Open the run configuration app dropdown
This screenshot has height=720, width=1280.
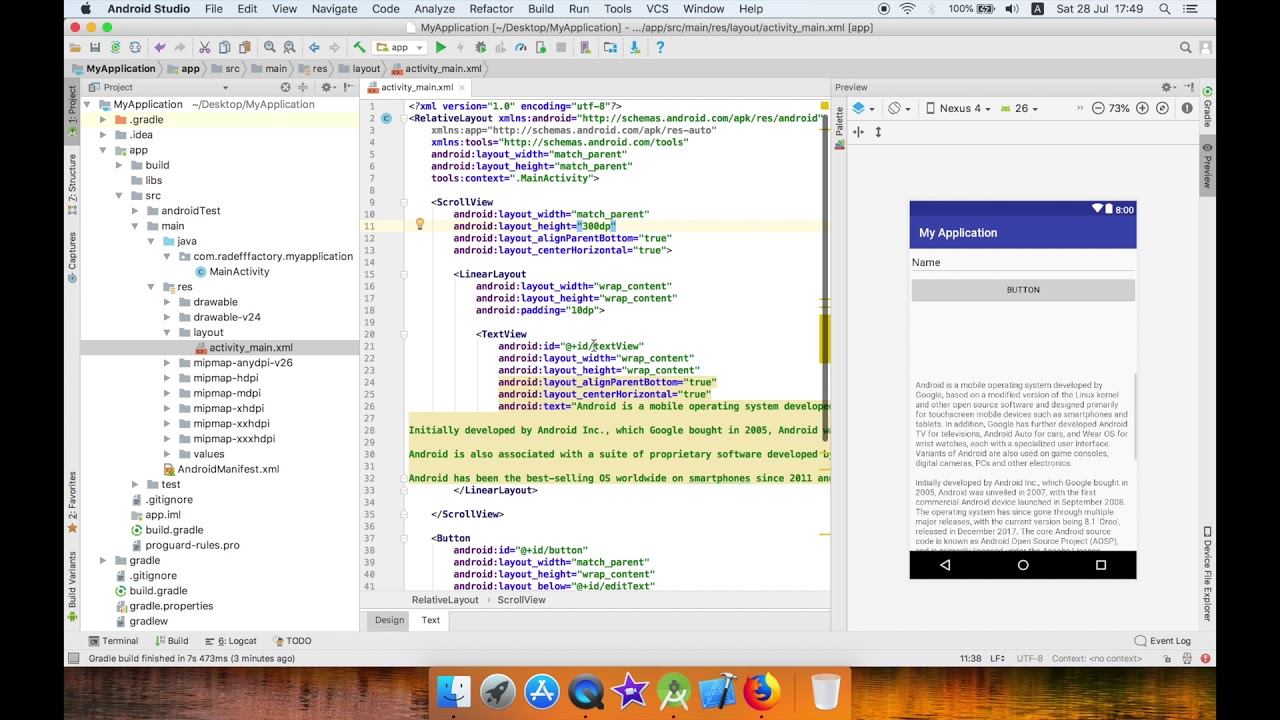(400, 47)
